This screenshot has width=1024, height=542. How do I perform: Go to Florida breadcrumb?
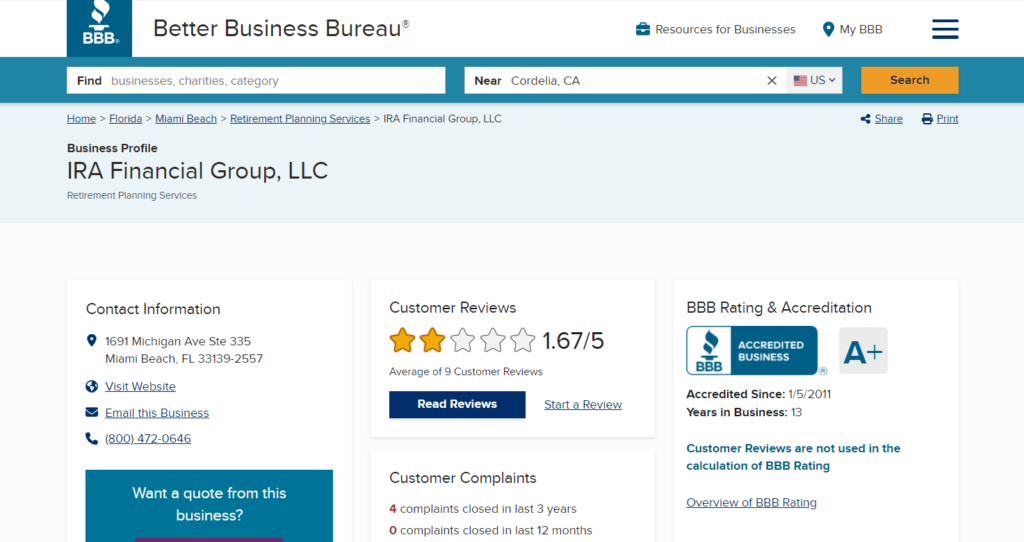(125, 119)
